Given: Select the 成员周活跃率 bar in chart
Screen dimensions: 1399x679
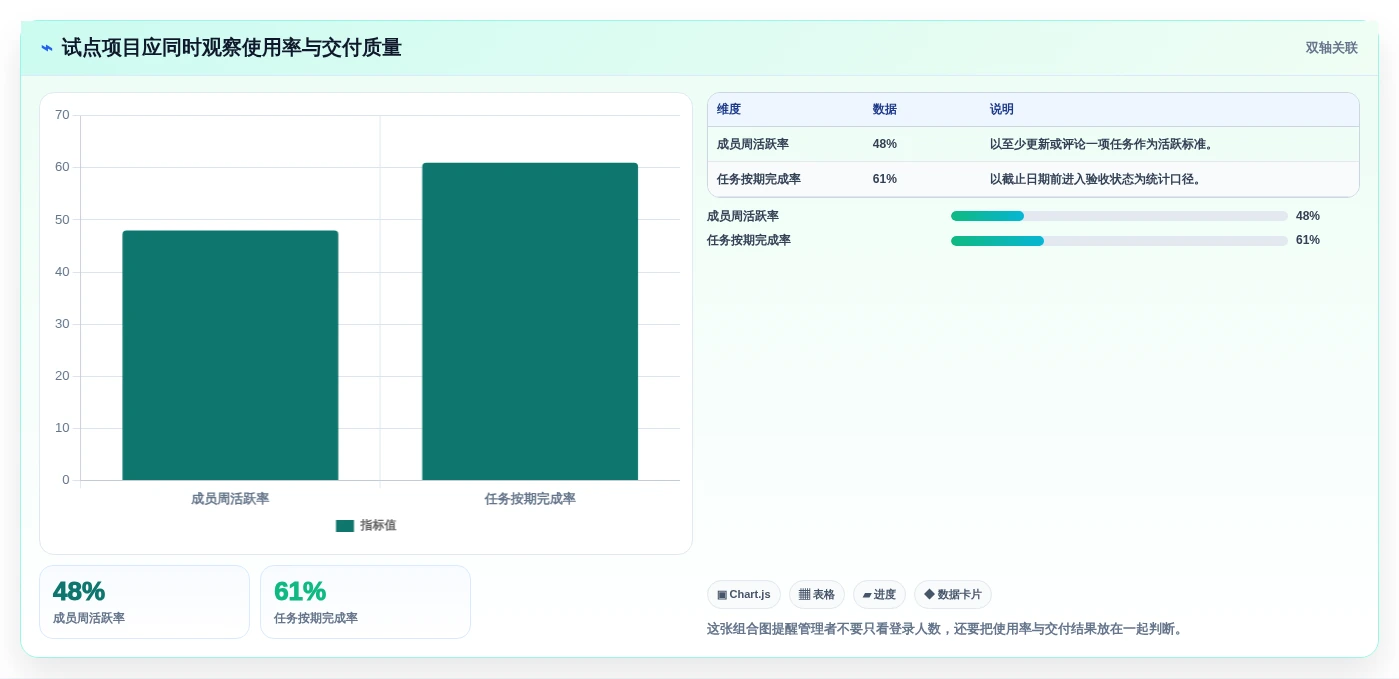Looking at the screenshot, I should [x=230, y=355].
